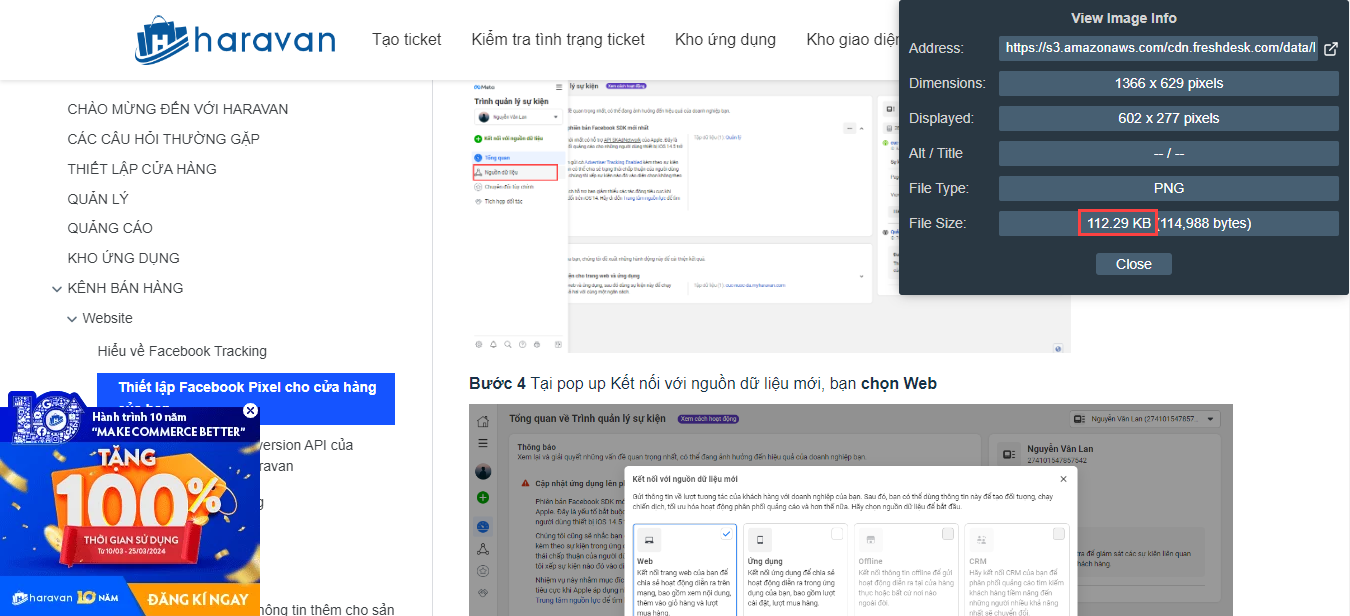Click the profile avatar in Step 4 screenshot sidebar

[483, 471]
